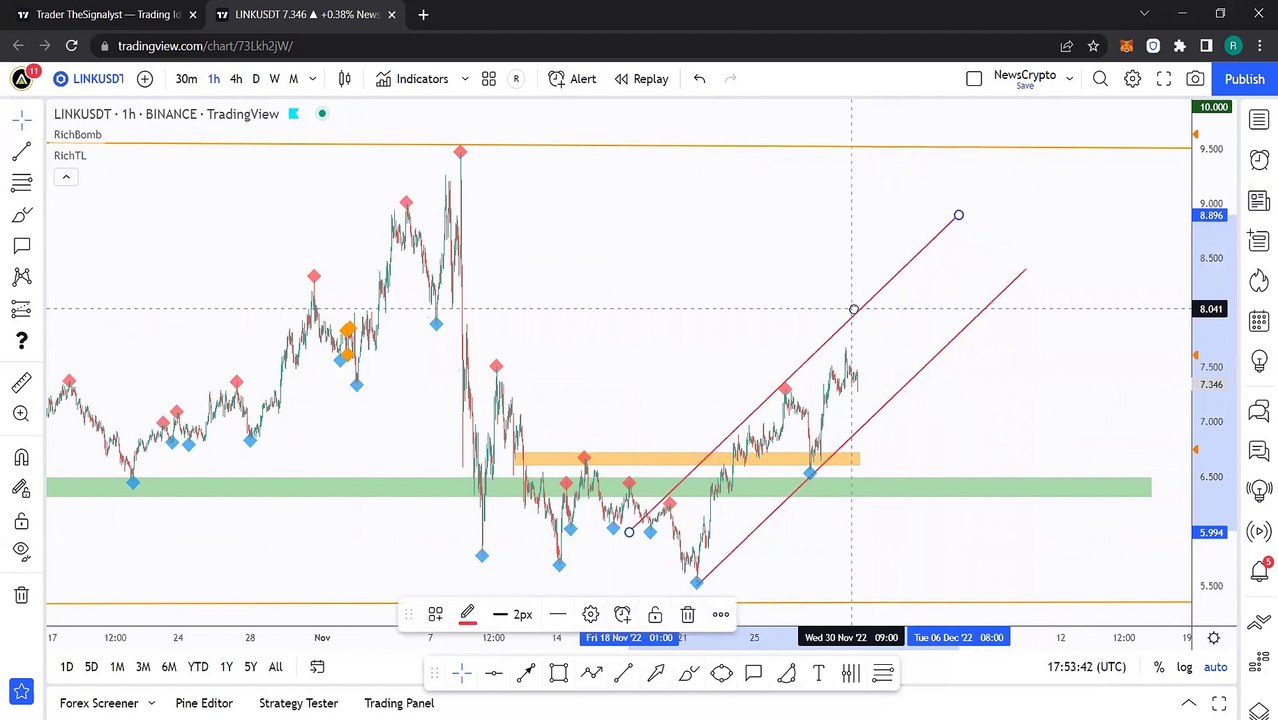Open notifications bell in right sidebar
Screen dimensions: 1278x720
coord(1258,571)
